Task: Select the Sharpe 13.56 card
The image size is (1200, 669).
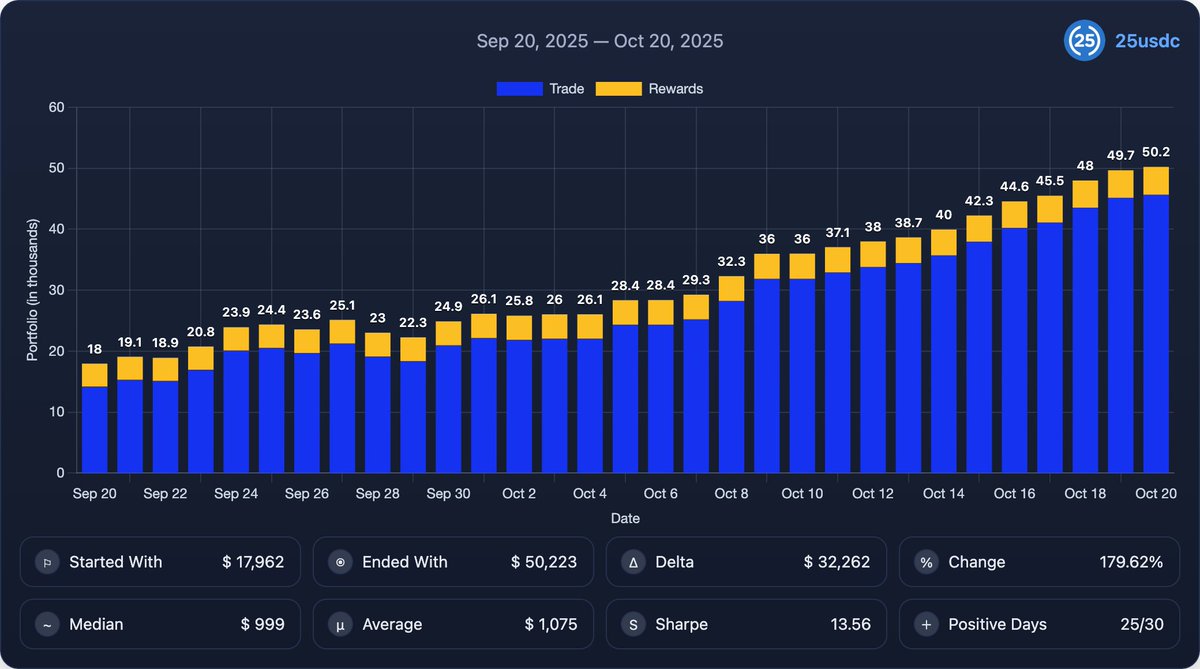Action: pos(746,624)
